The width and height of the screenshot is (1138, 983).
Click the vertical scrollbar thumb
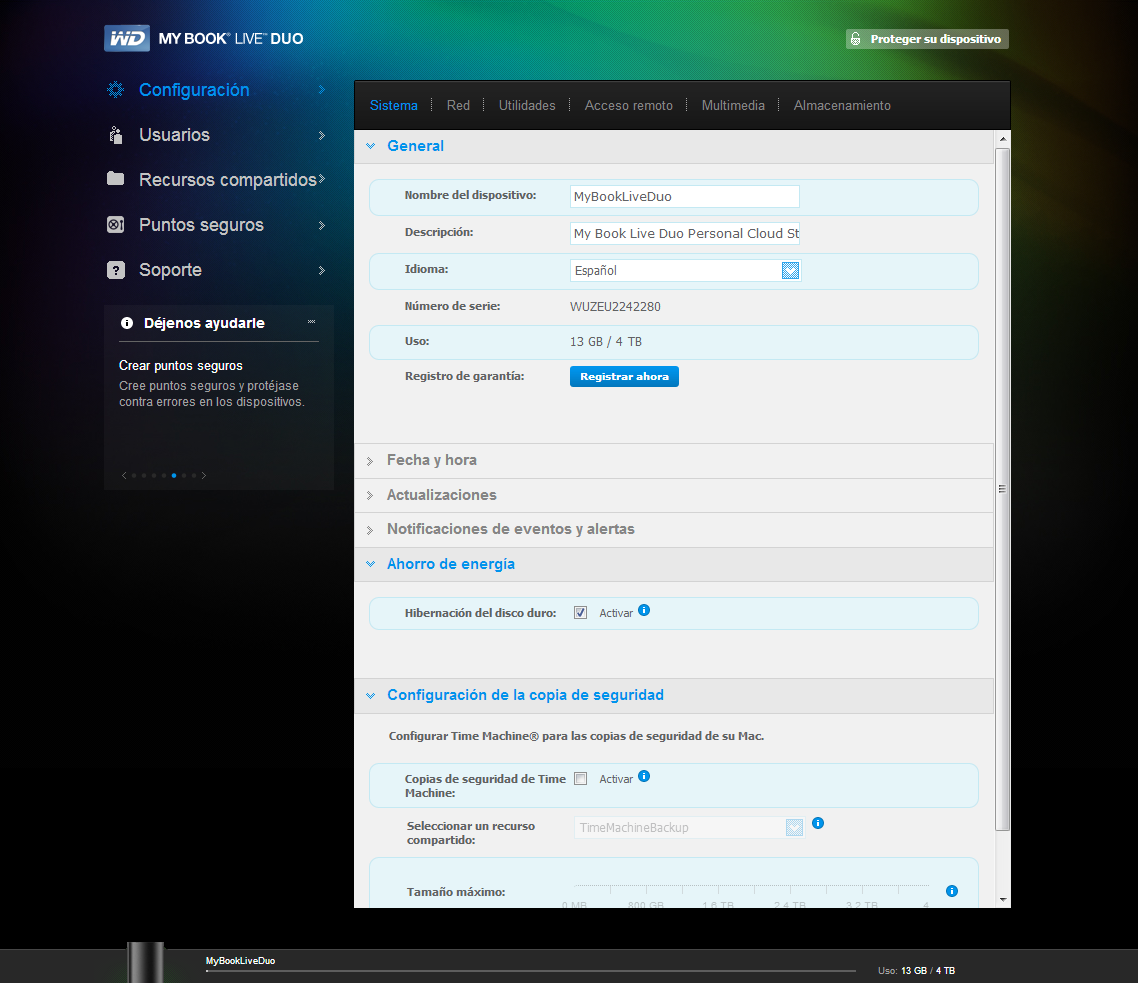point(1002,489)
